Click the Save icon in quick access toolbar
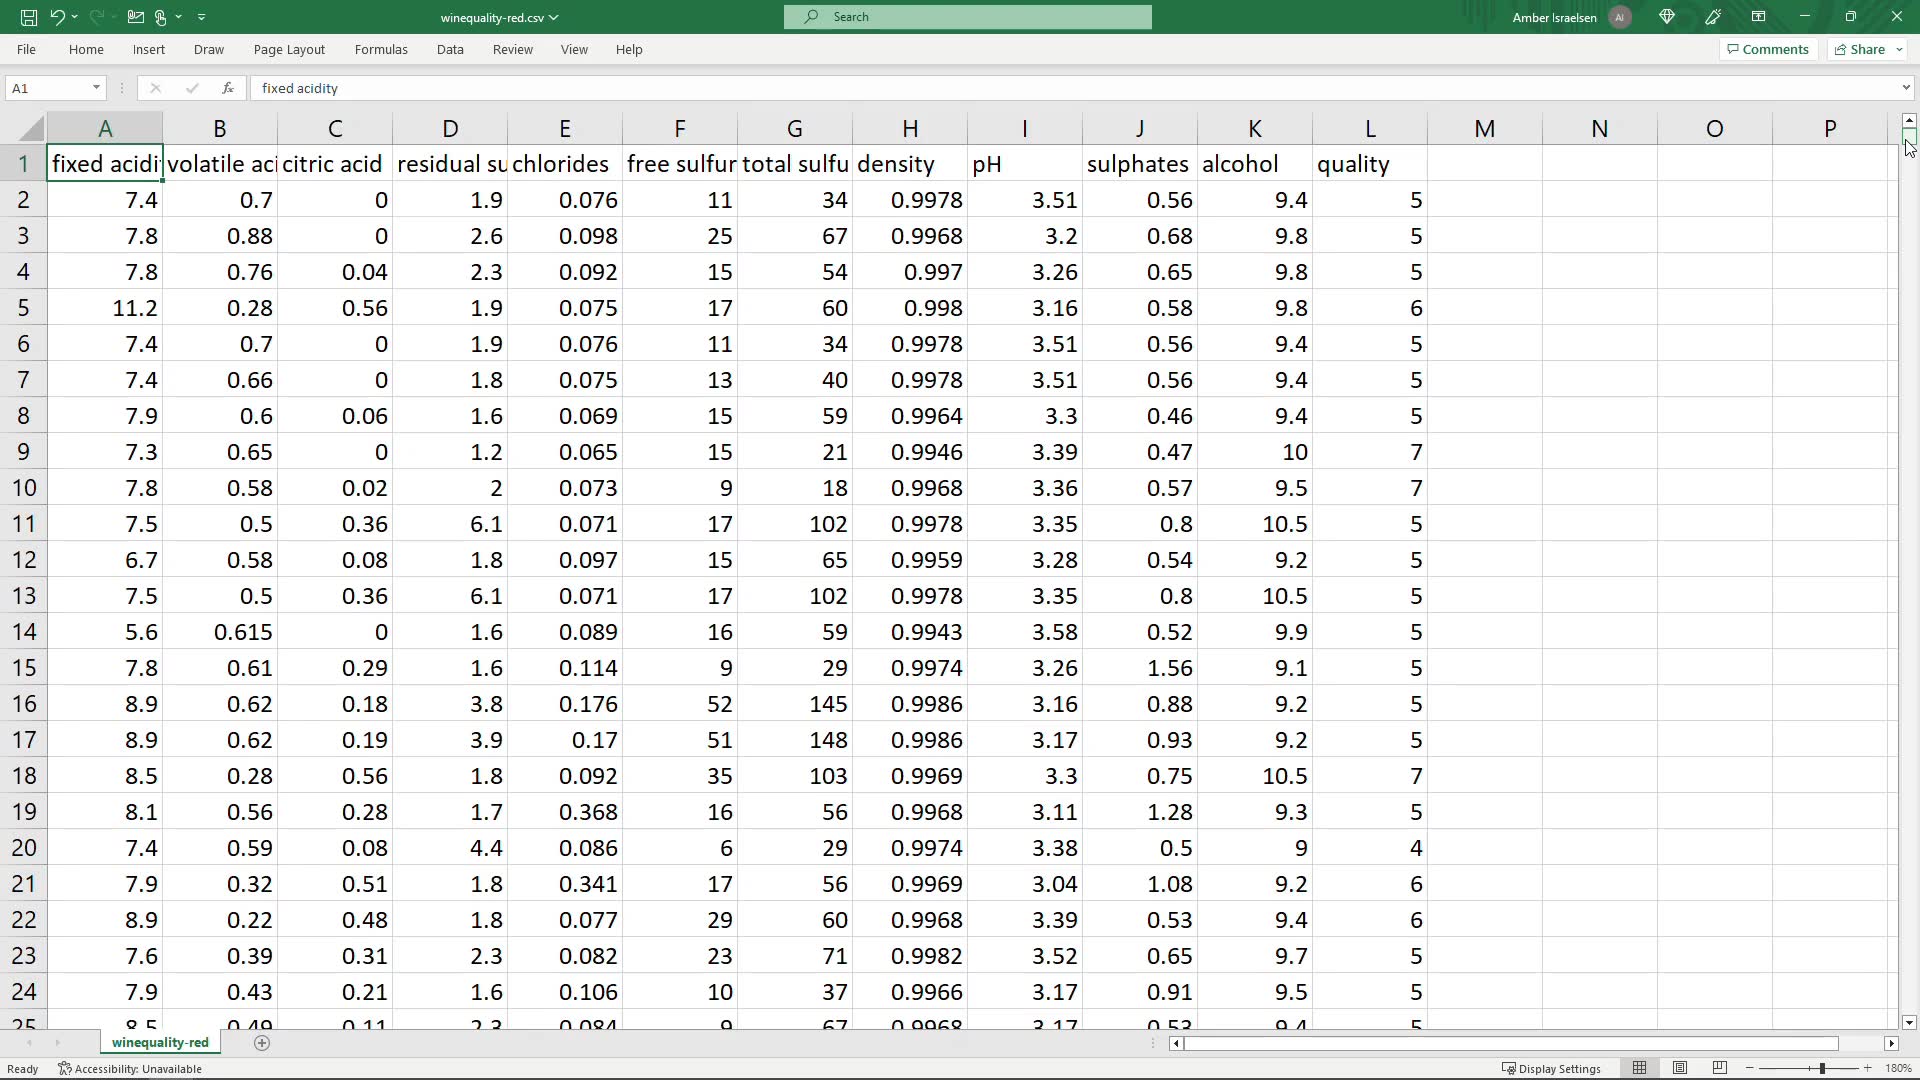This screenshot has width=1920, height=1080. coord(29,17)
